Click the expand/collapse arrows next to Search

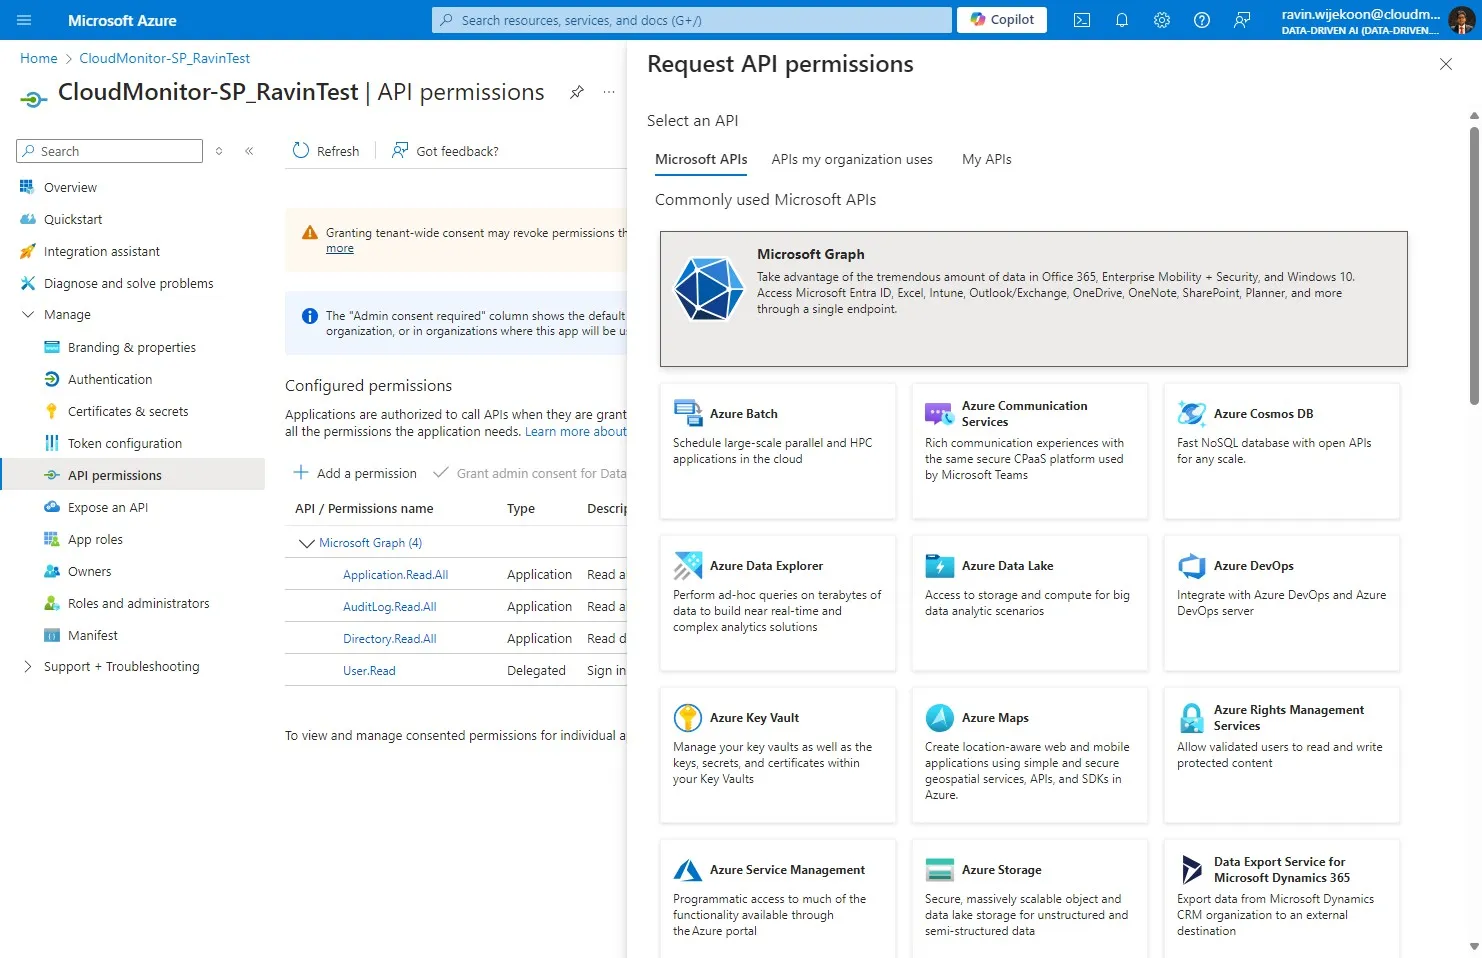[x=219, y=151]
